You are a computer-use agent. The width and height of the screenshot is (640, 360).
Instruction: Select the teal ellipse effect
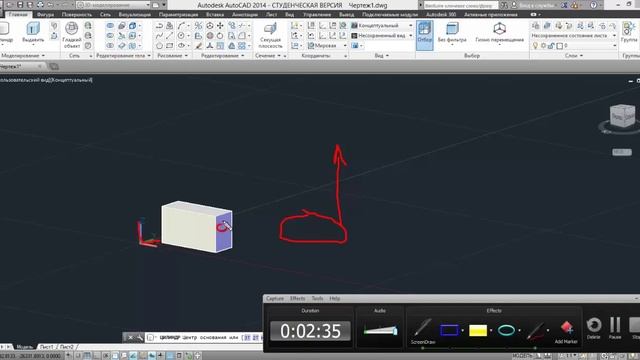(x=506, y=330)
